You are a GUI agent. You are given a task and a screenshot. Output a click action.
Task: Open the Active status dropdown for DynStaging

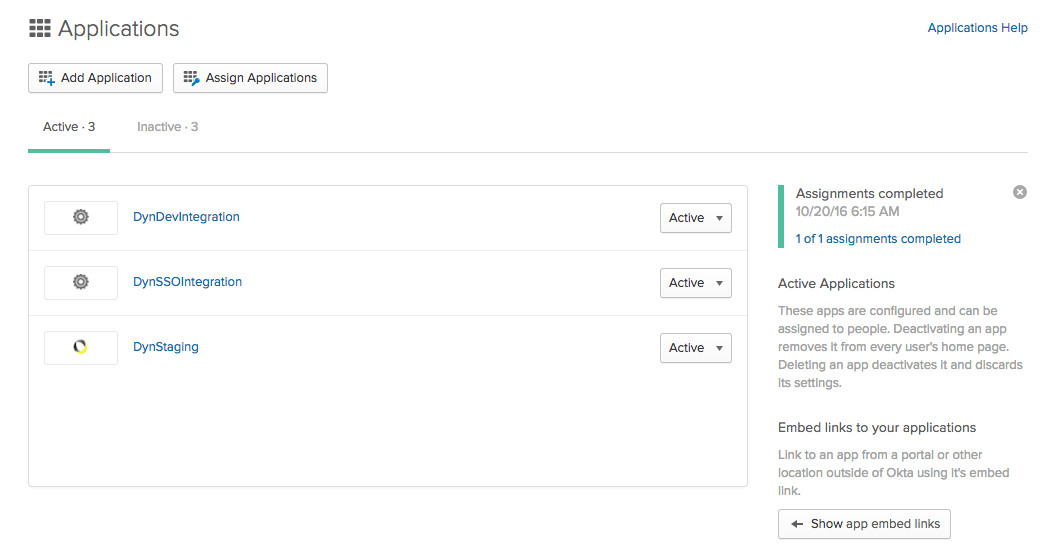(x=696, y=348)
